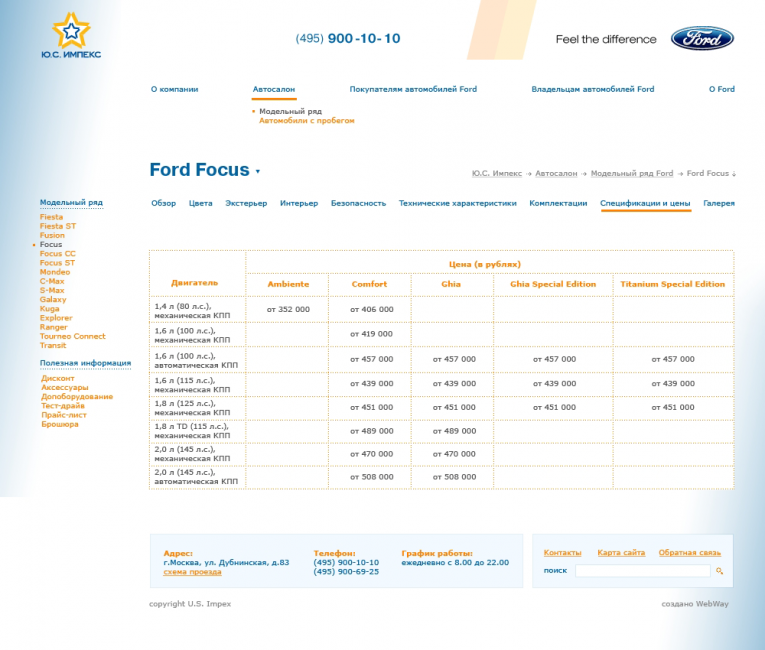Click the от 419 000 price cell
The image size is (765, 650).
pyautogui.click(x=371, y=334)
